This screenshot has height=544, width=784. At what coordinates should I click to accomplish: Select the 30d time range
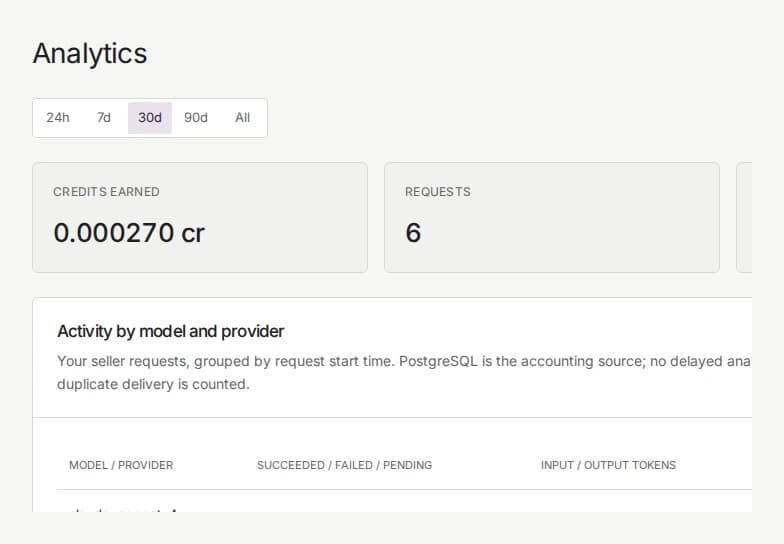(x=150, y=118)
